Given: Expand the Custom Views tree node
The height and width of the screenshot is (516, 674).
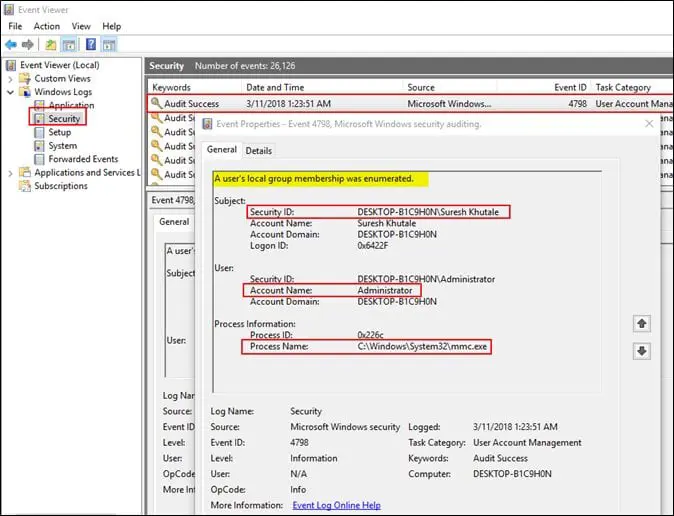Looking at the screenshot, I should point(11,78).
